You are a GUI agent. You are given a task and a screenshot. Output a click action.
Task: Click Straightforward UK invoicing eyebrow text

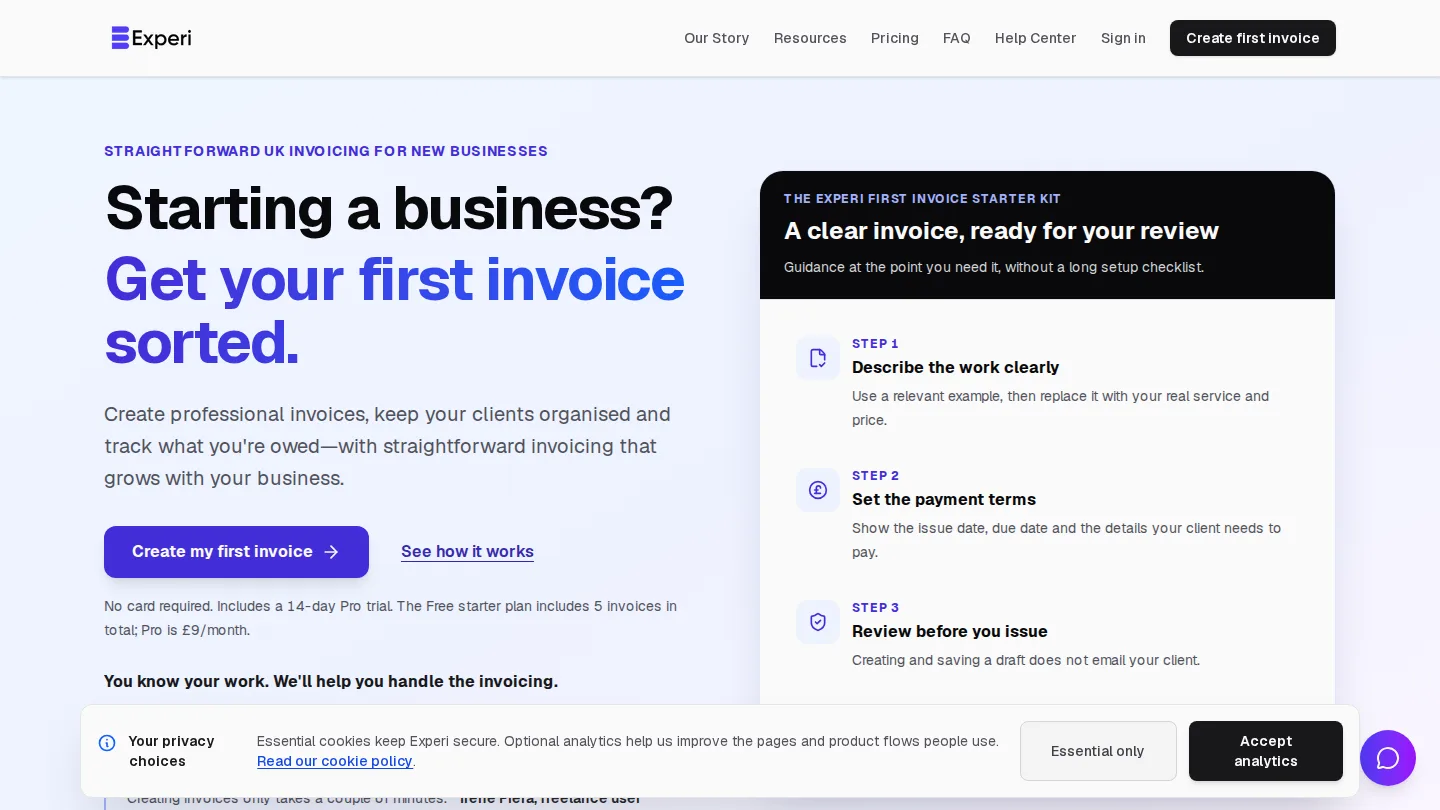[326, 151]
